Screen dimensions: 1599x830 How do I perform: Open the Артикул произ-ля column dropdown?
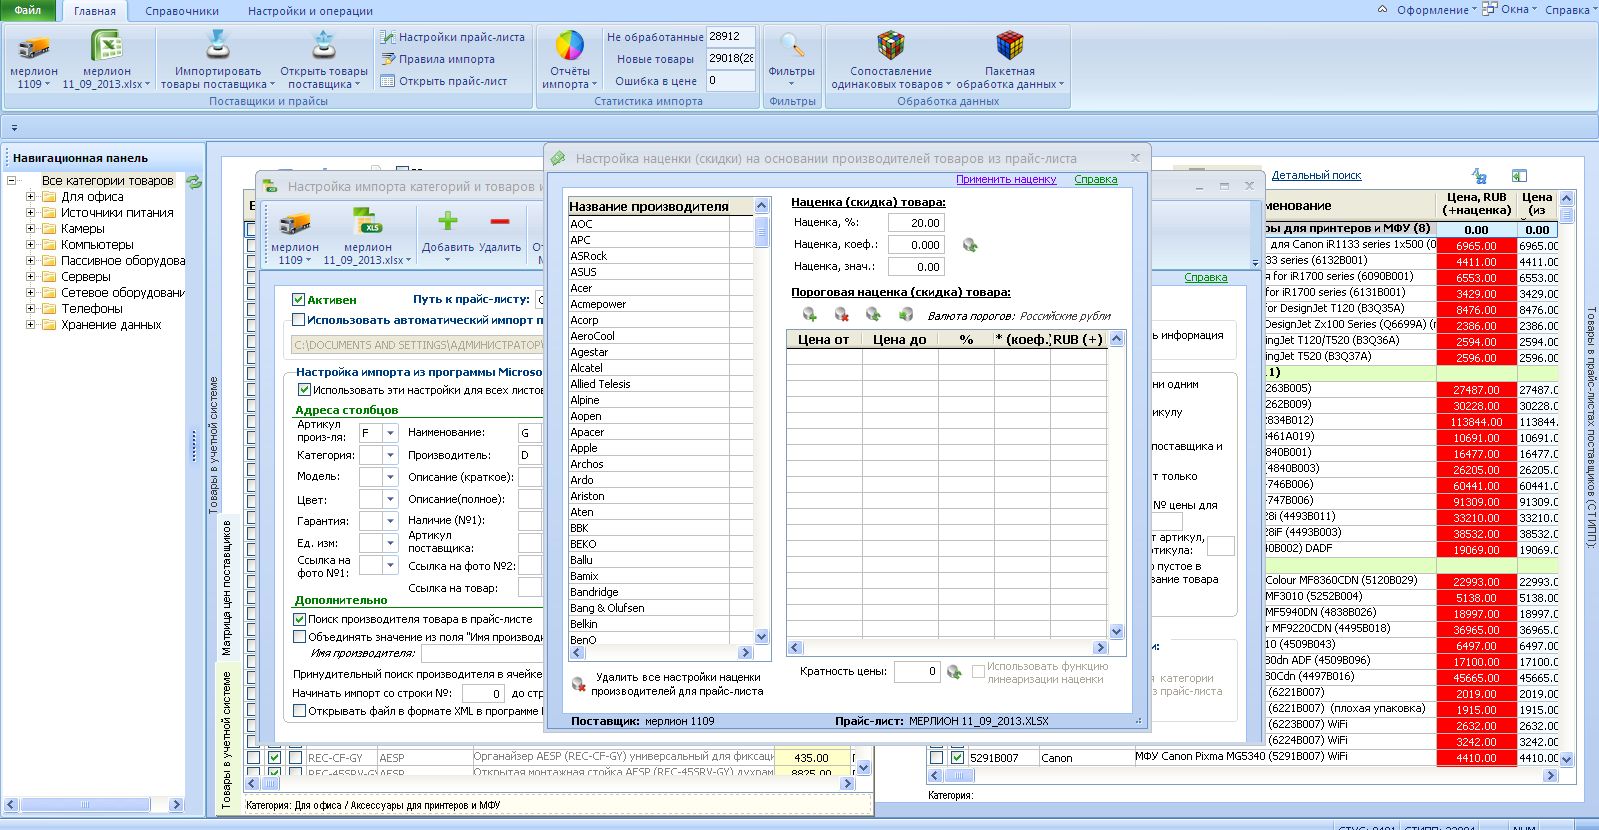click(390, 433)
